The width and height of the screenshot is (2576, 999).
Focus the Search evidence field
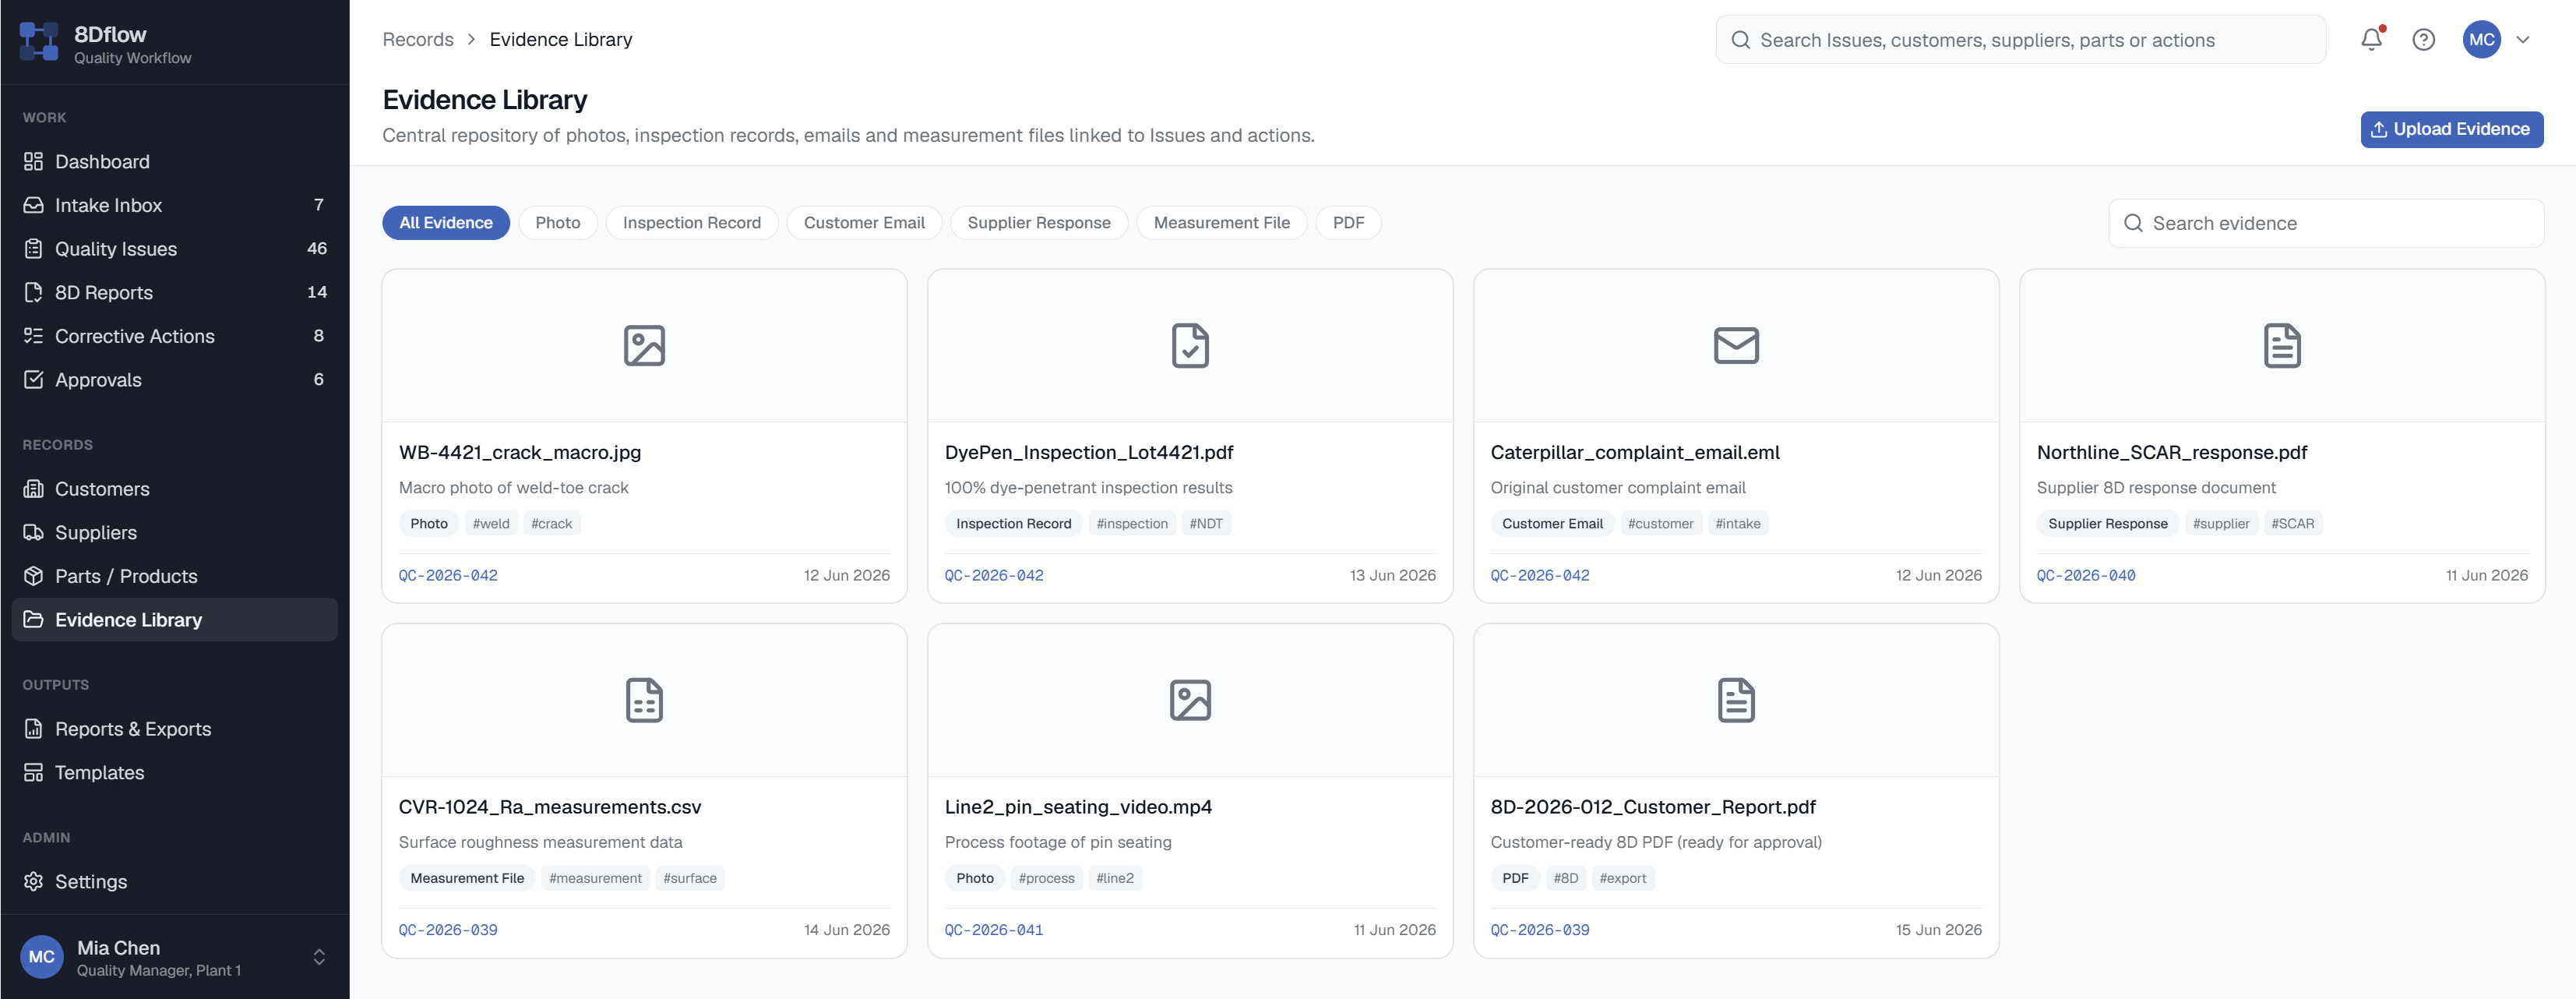[x=2325, y=223]
